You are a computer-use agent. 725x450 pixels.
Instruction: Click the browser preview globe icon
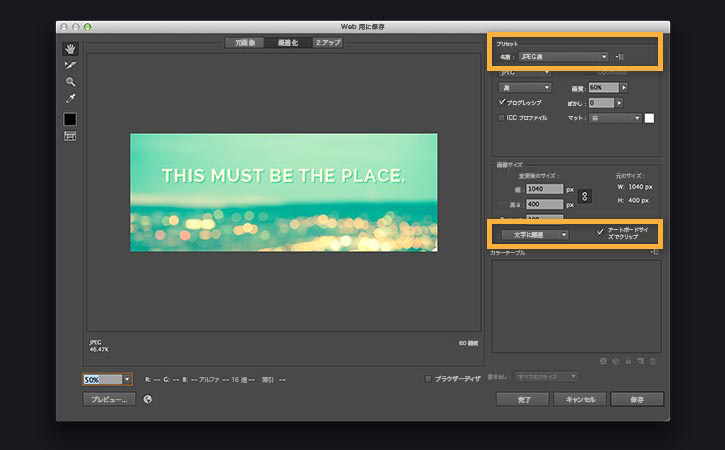(147, 399)
